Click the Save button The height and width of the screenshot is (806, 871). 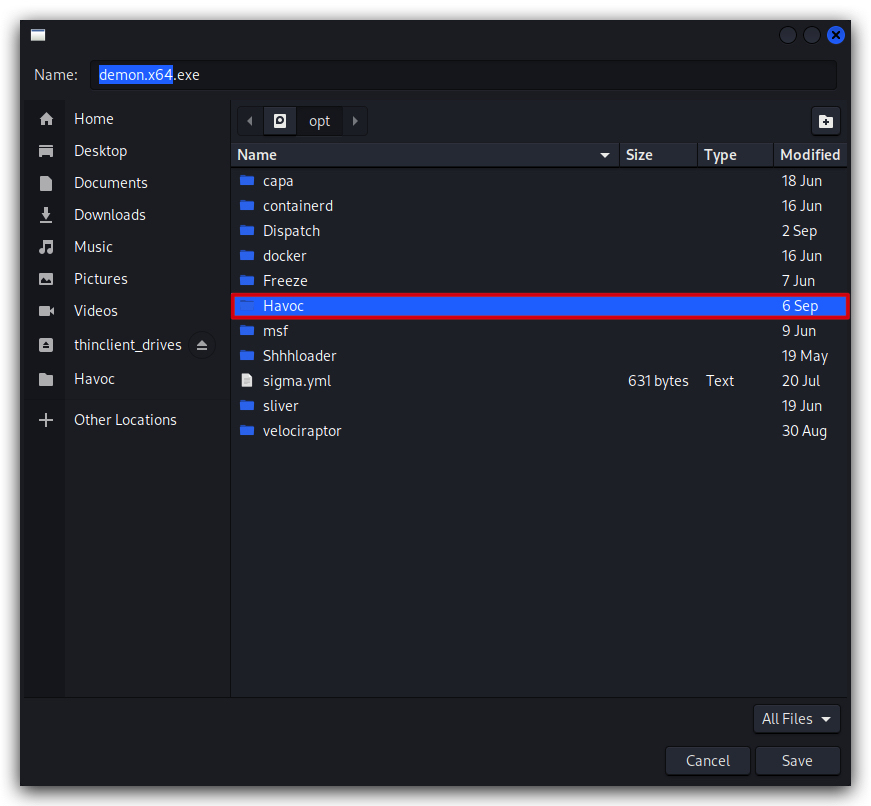point(798,760)
